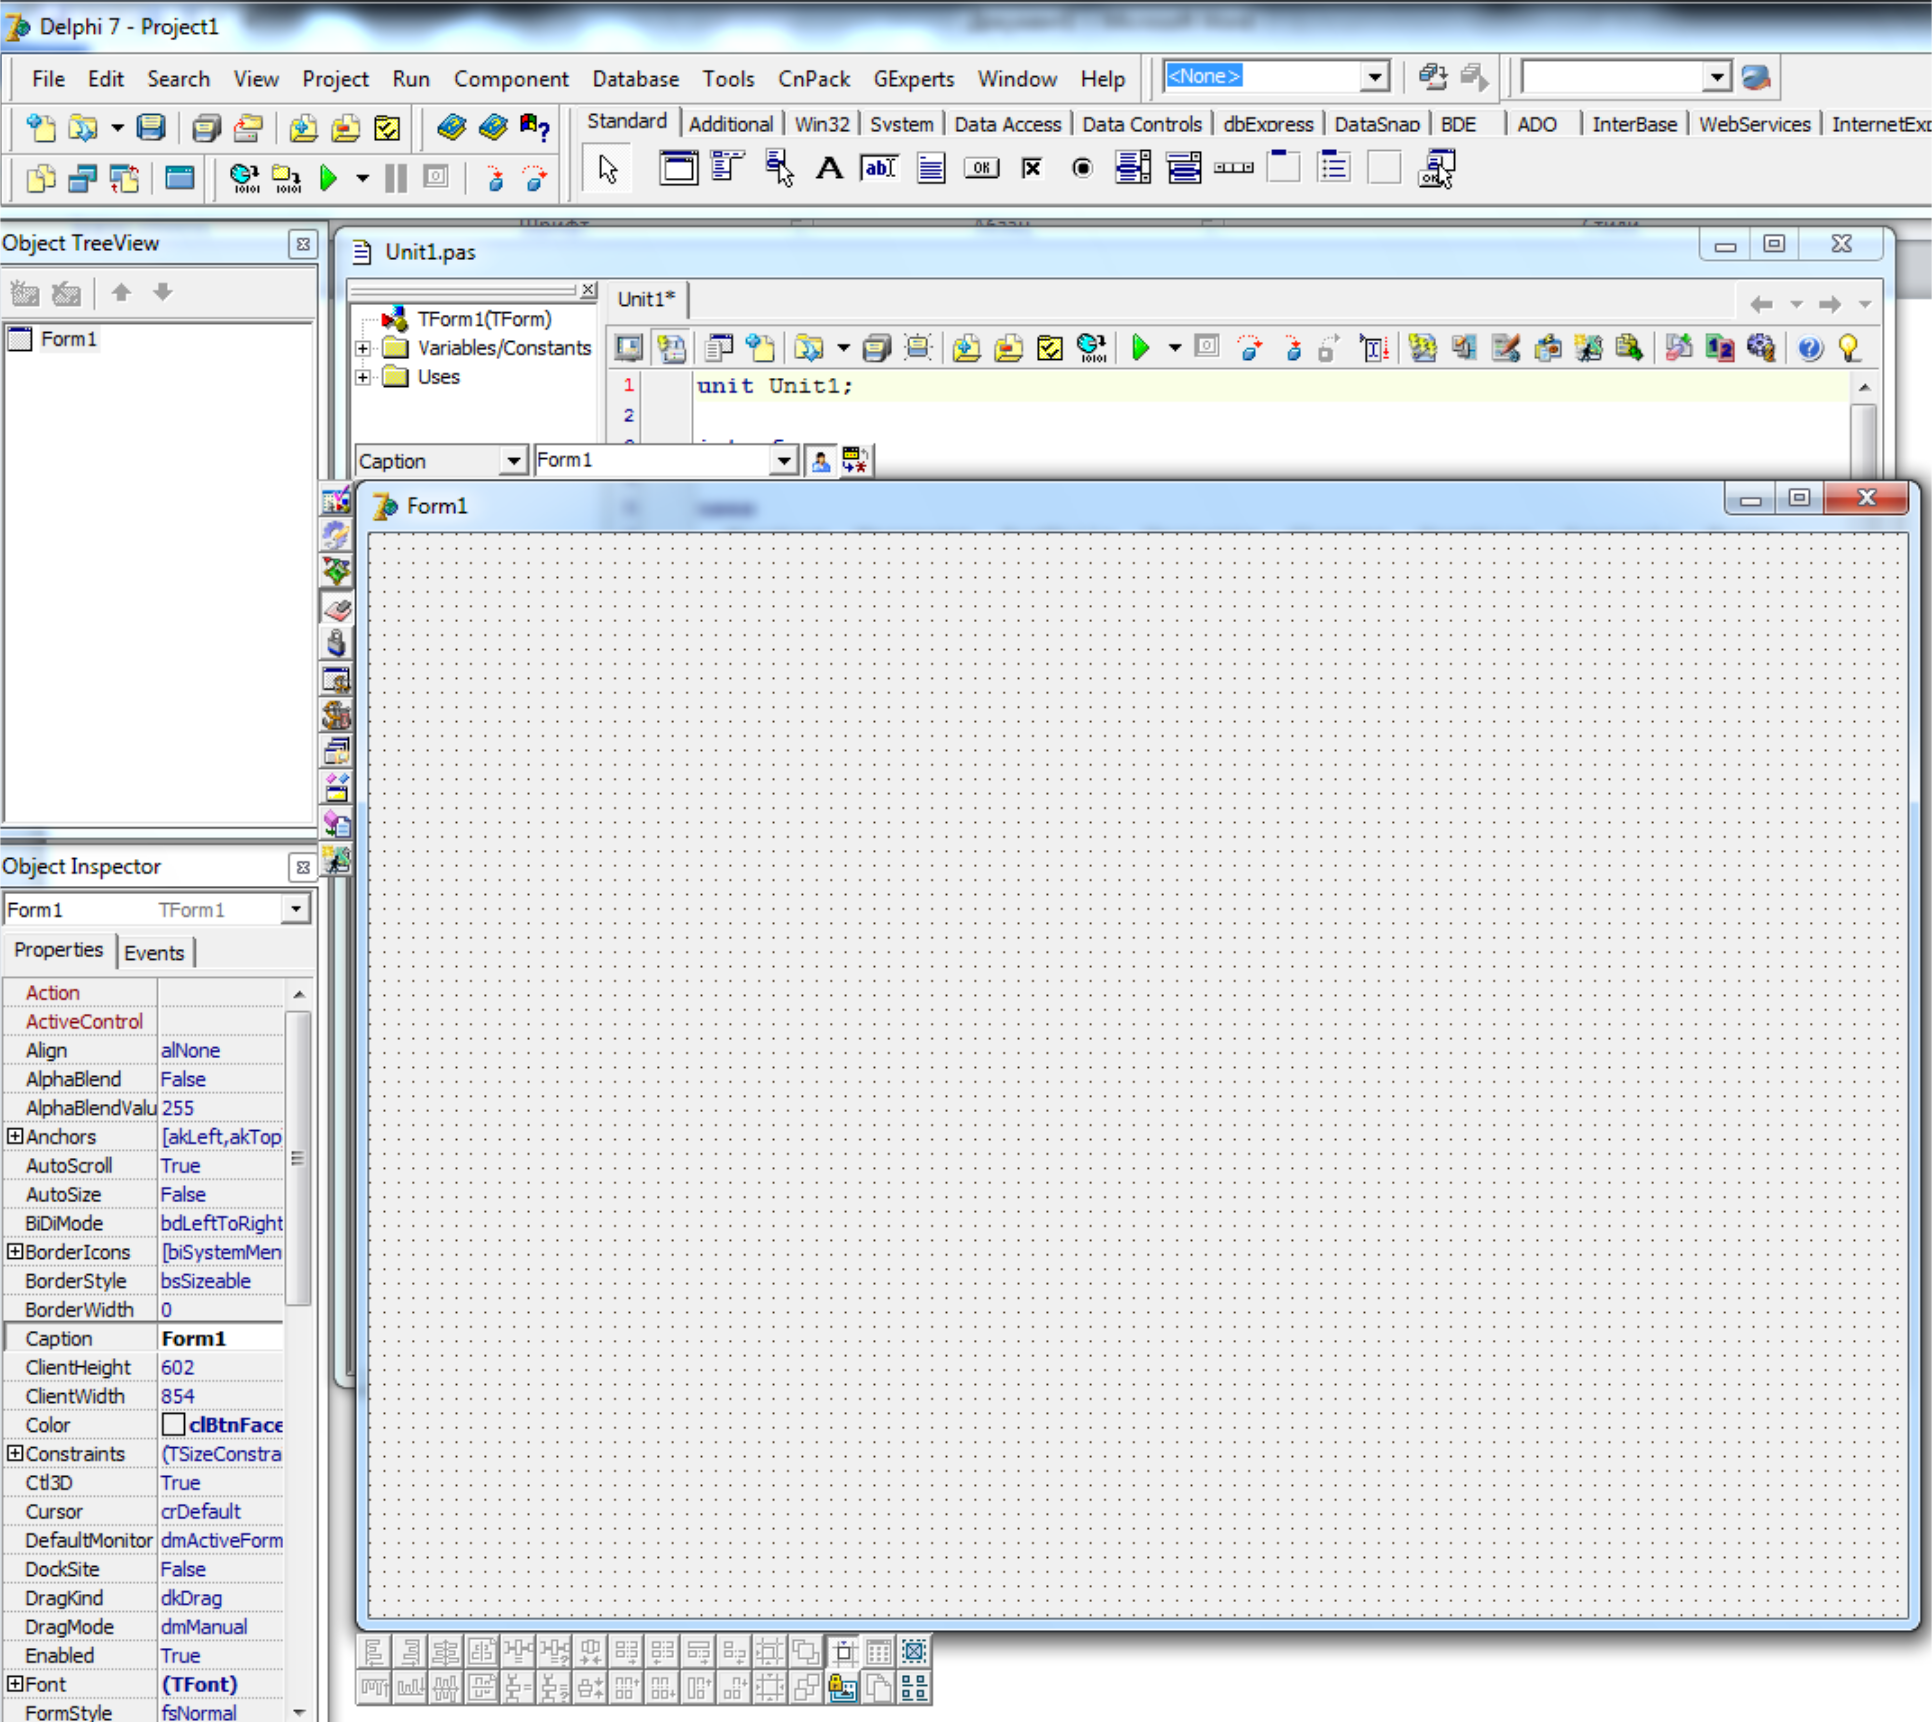1932x1722 pixels.
Task: Select Form1 in Object TreeView
Action: coord(69,339)
